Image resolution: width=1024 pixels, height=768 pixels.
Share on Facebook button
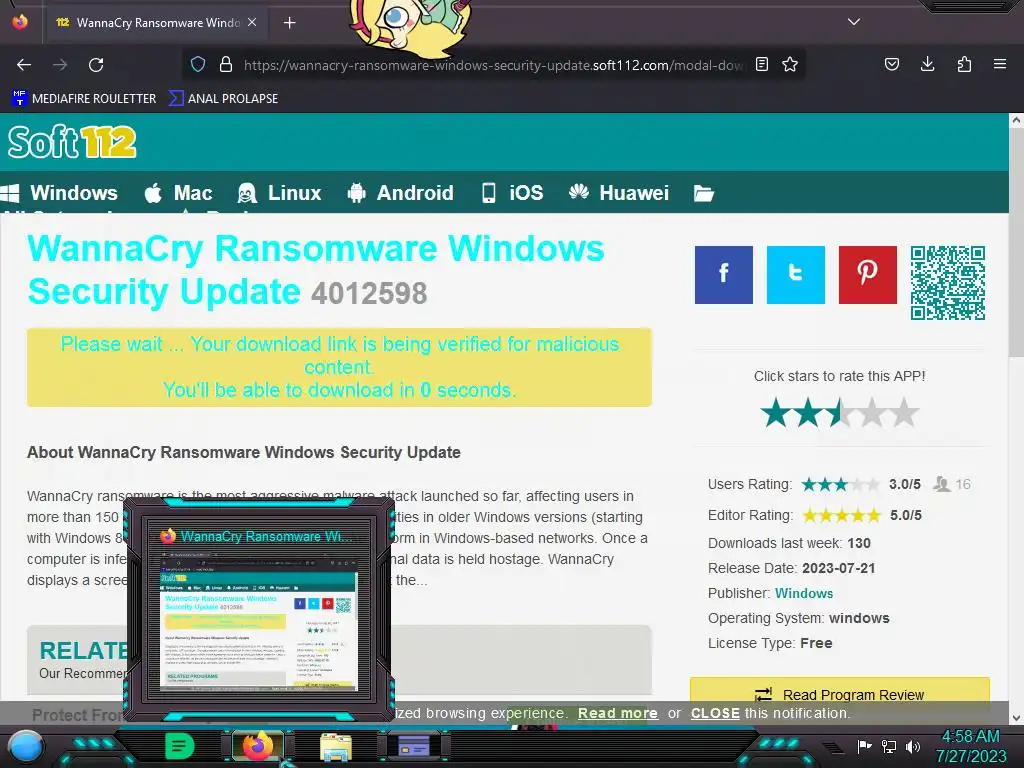point(724,275)
